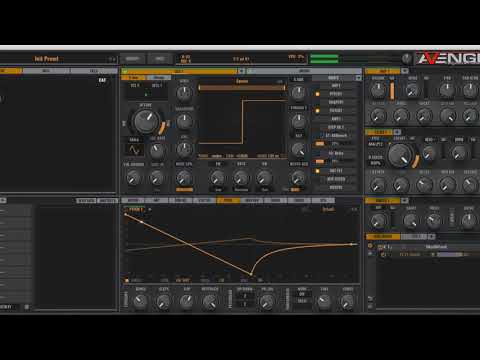Select last gray tab in bottom editor tab row
Image resolution: width=480 pixels, height=360 pixels.
coord(323,200)
